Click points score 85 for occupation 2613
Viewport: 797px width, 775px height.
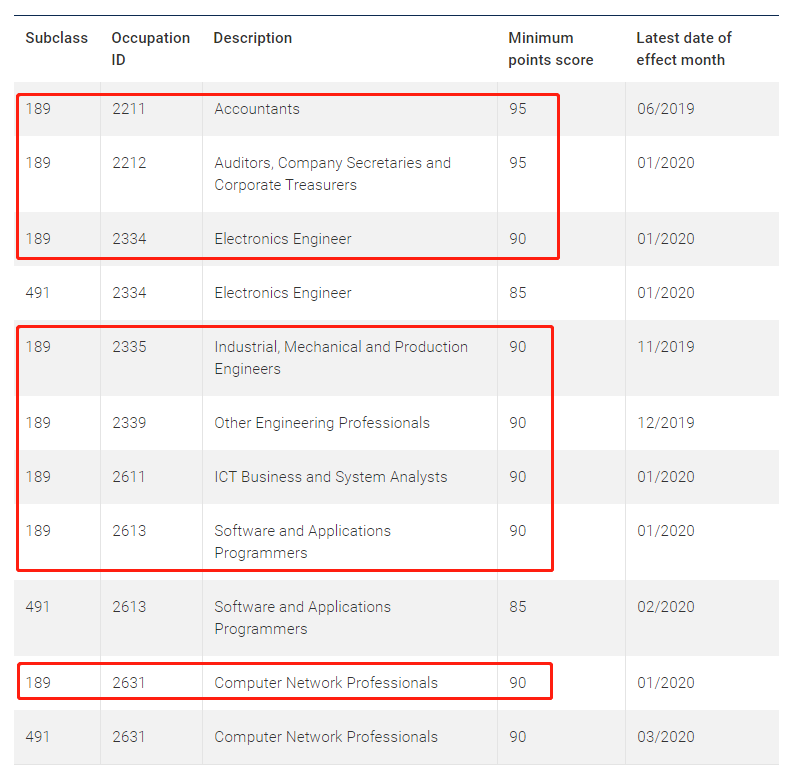coord(518,607)
